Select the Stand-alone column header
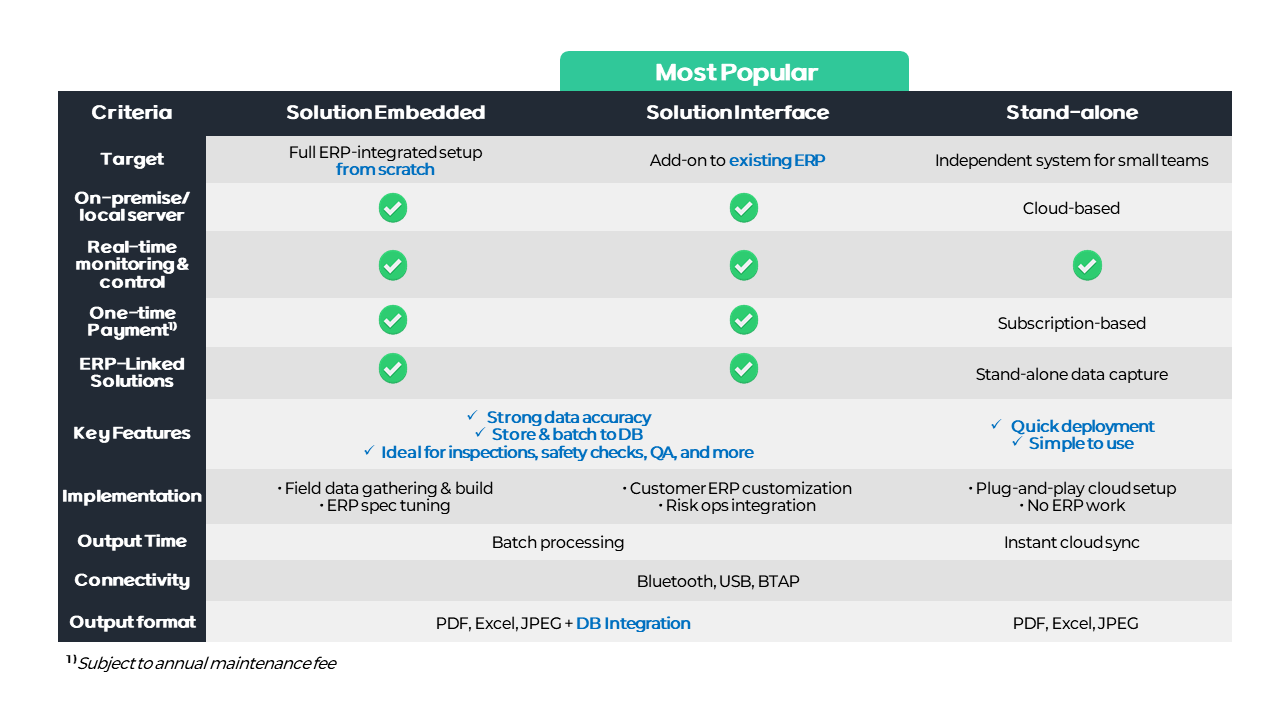The width and height of the screenshot is (1280, 720). point(1071,113)
